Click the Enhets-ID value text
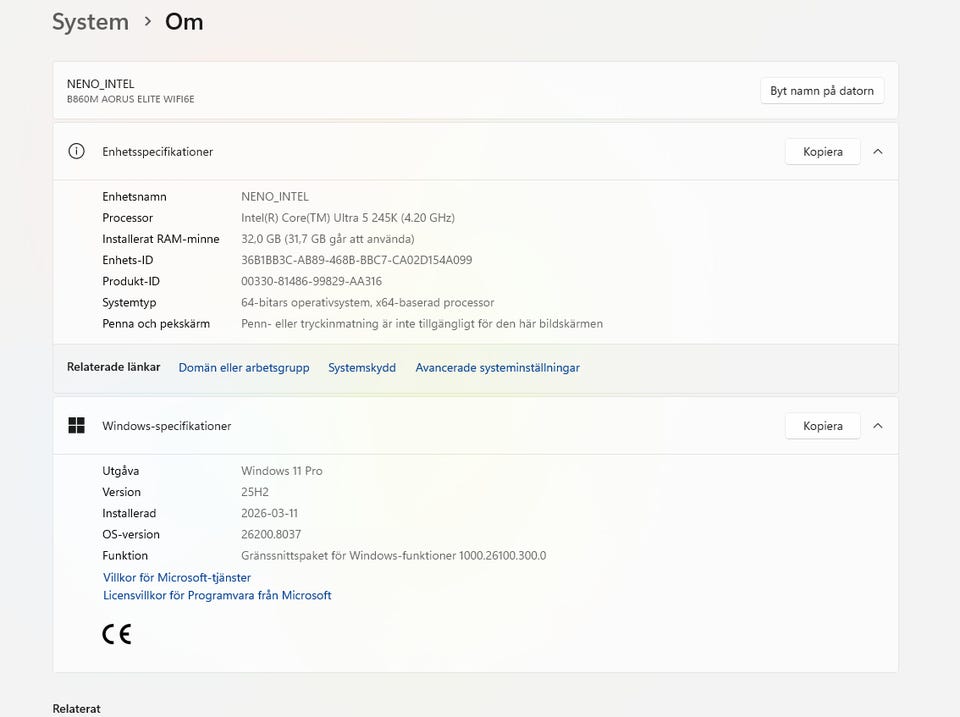960x717 pixels. [x=356, y=260]
